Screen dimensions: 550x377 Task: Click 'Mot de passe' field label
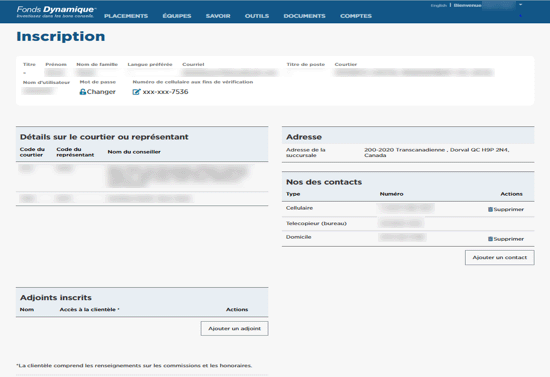point(98,82)
